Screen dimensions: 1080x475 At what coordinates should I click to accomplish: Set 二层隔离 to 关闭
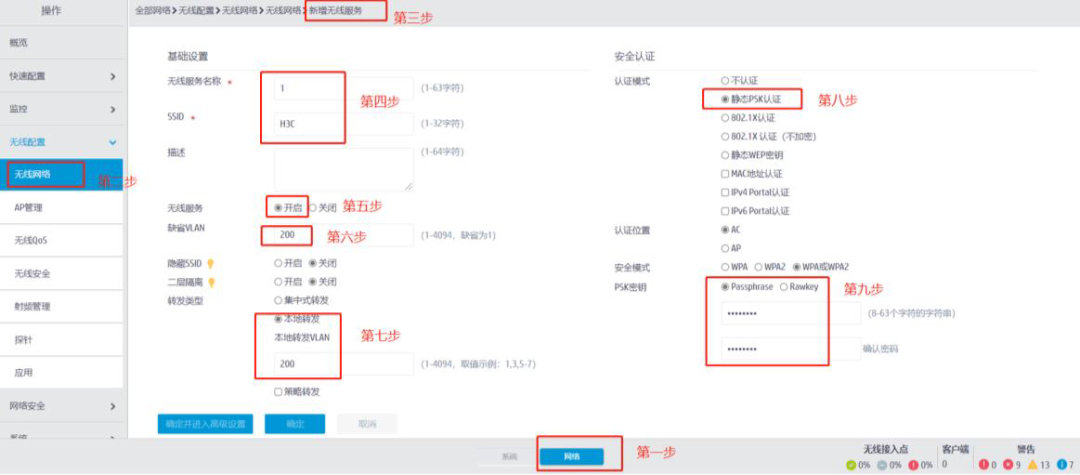312,282
